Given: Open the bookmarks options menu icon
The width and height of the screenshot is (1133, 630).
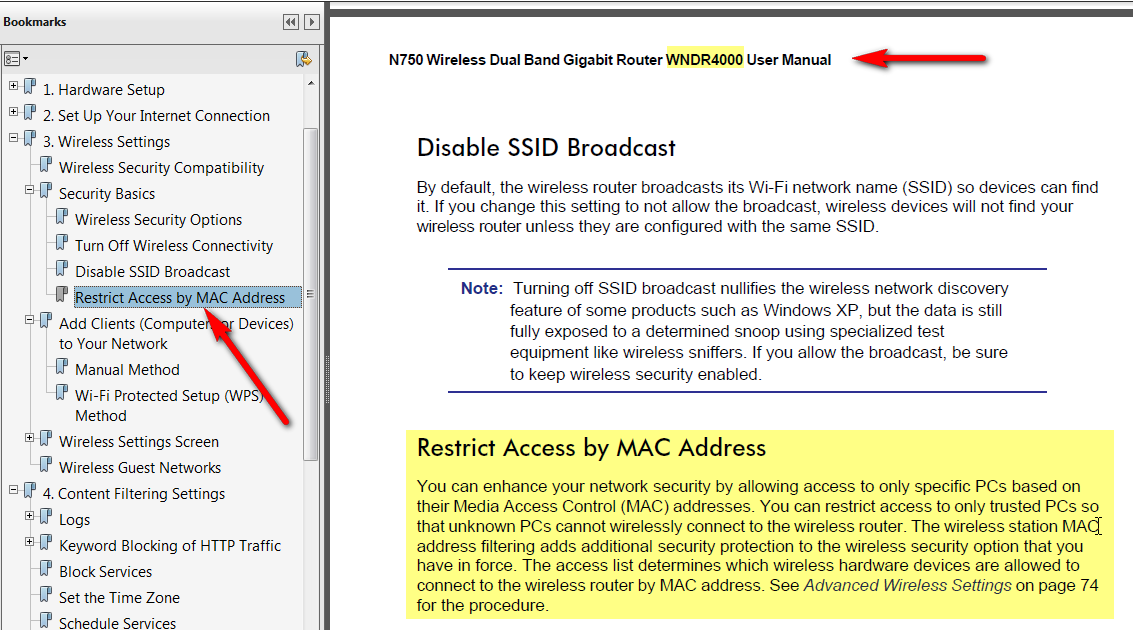Looking at the screenshot, I should 16,59.
